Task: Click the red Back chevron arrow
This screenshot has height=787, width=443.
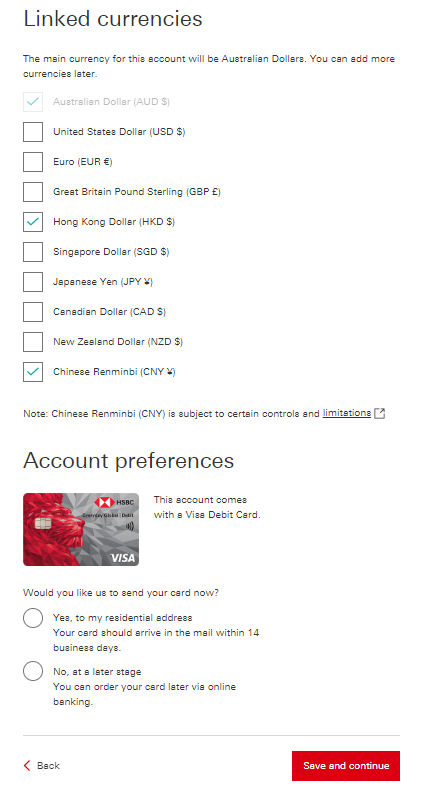Action: [27, 765]
